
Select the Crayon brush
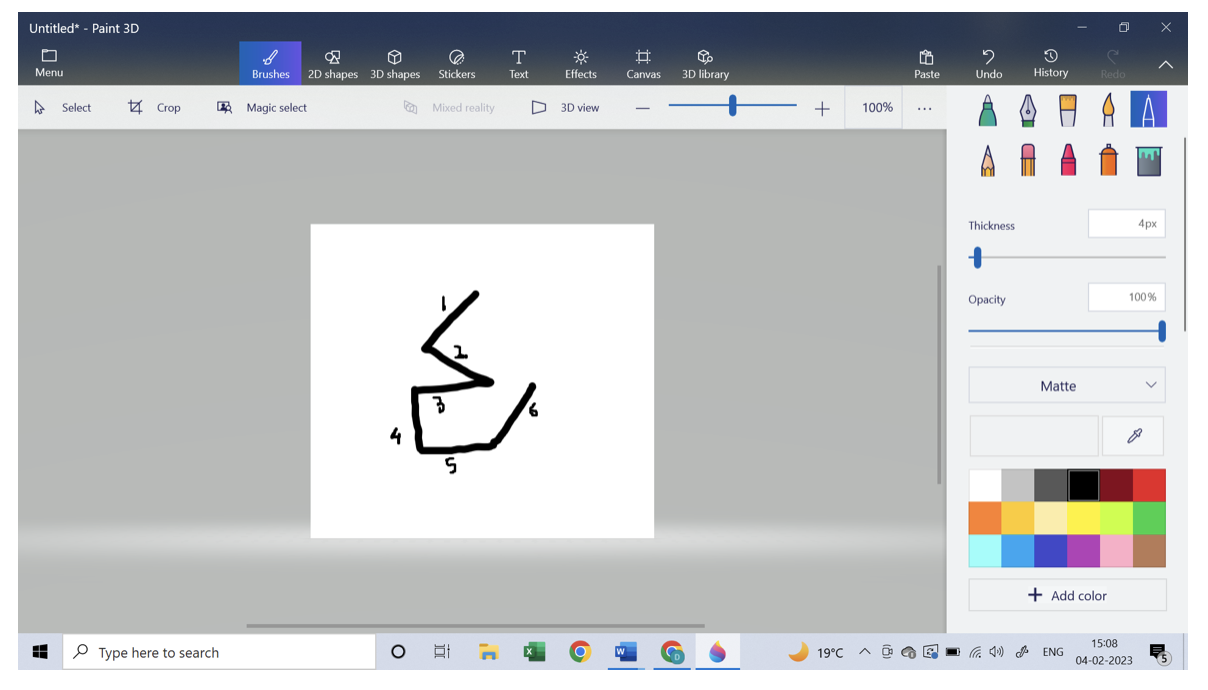pyautogui.click(x=1068, y=160)
